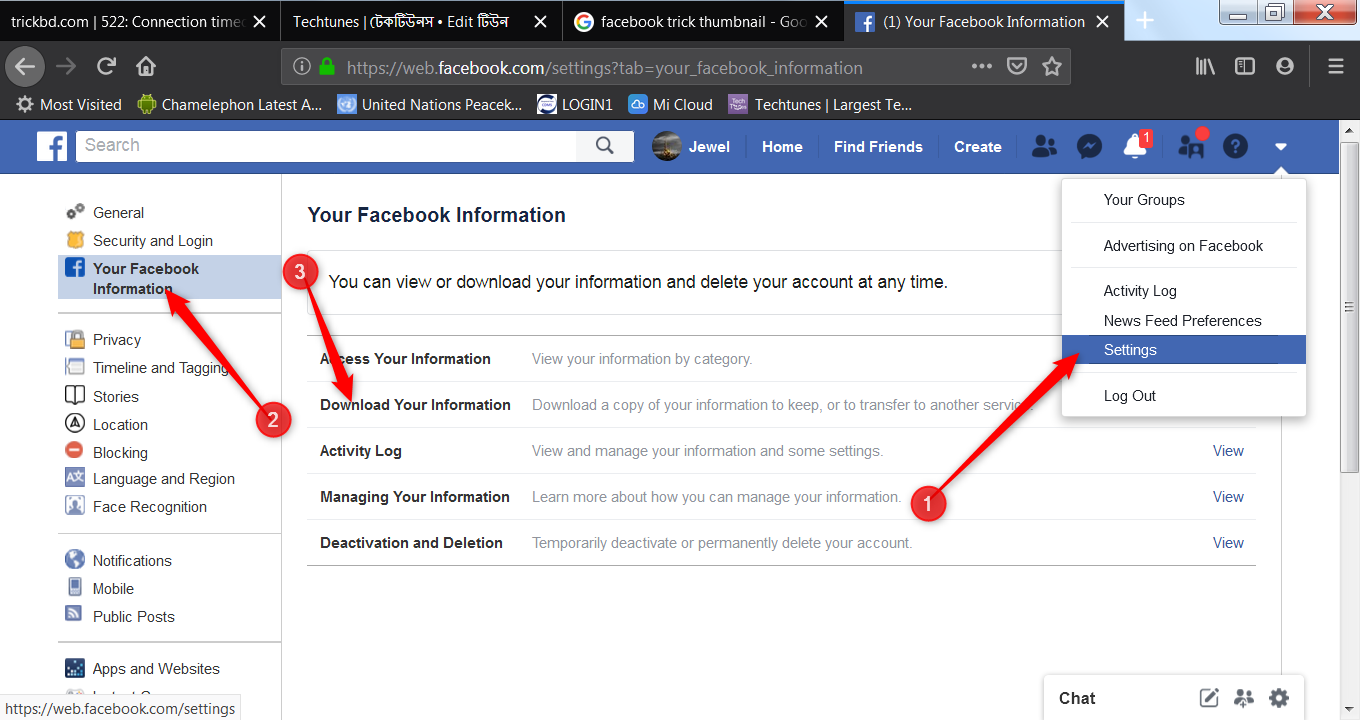This screenshot has height=720, width=1360.
Task: Open Chat settings gear icon
Action: [1279, 698]
